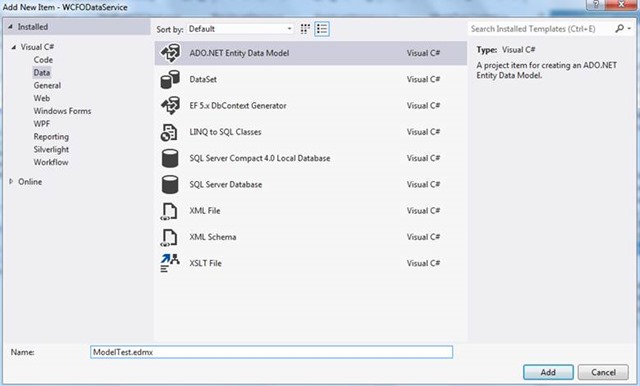Select the XSLT File template icon

tap(170, 263)
